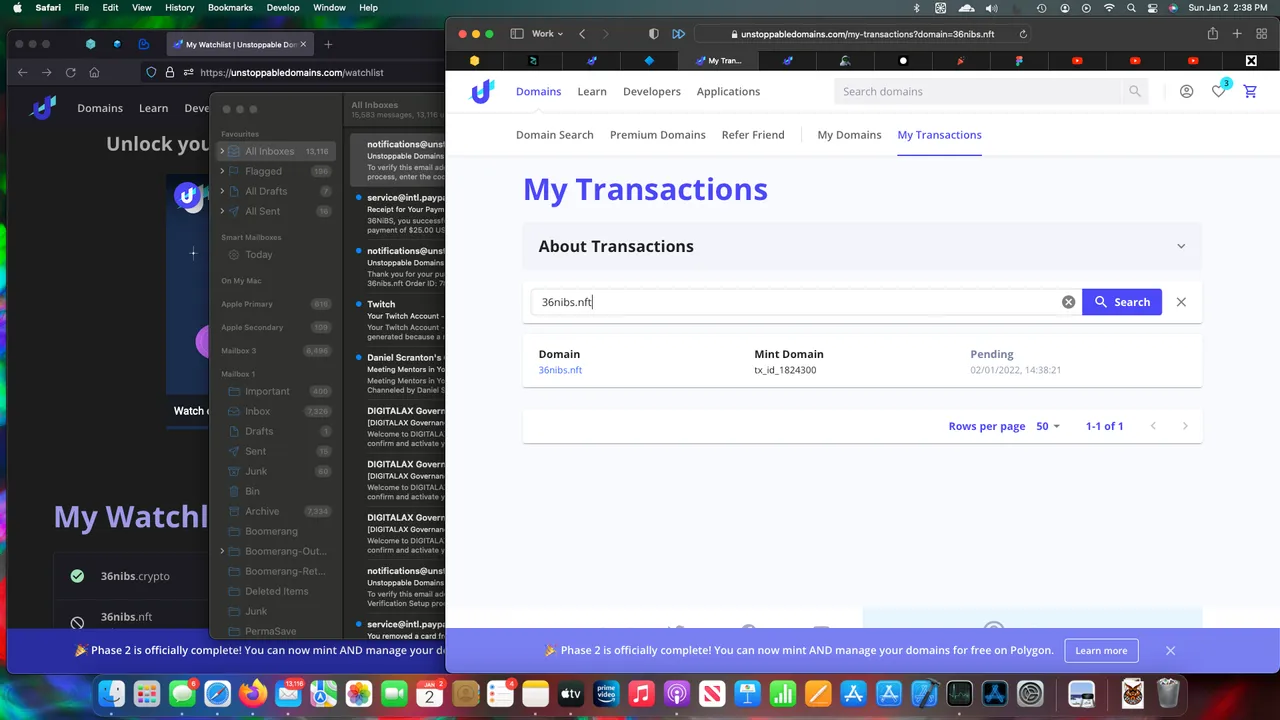Reload the my-transactions page in Safari
1280x720 pixels.
point(1023,34)
